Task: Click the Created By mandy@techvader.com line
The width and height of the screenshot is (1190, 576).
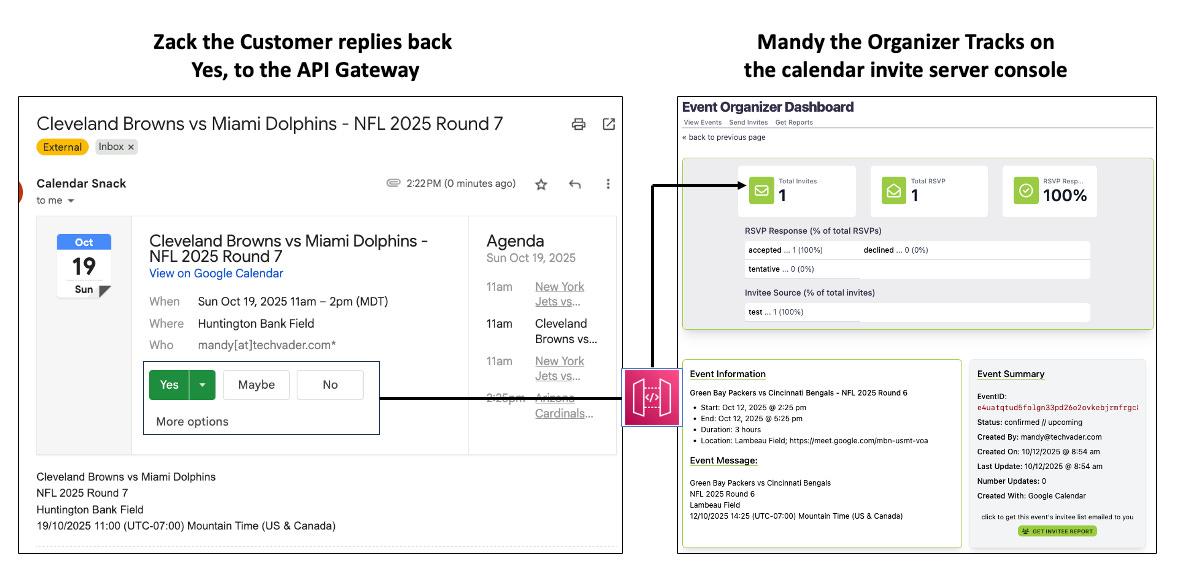Action: (x=1039, y=437)
